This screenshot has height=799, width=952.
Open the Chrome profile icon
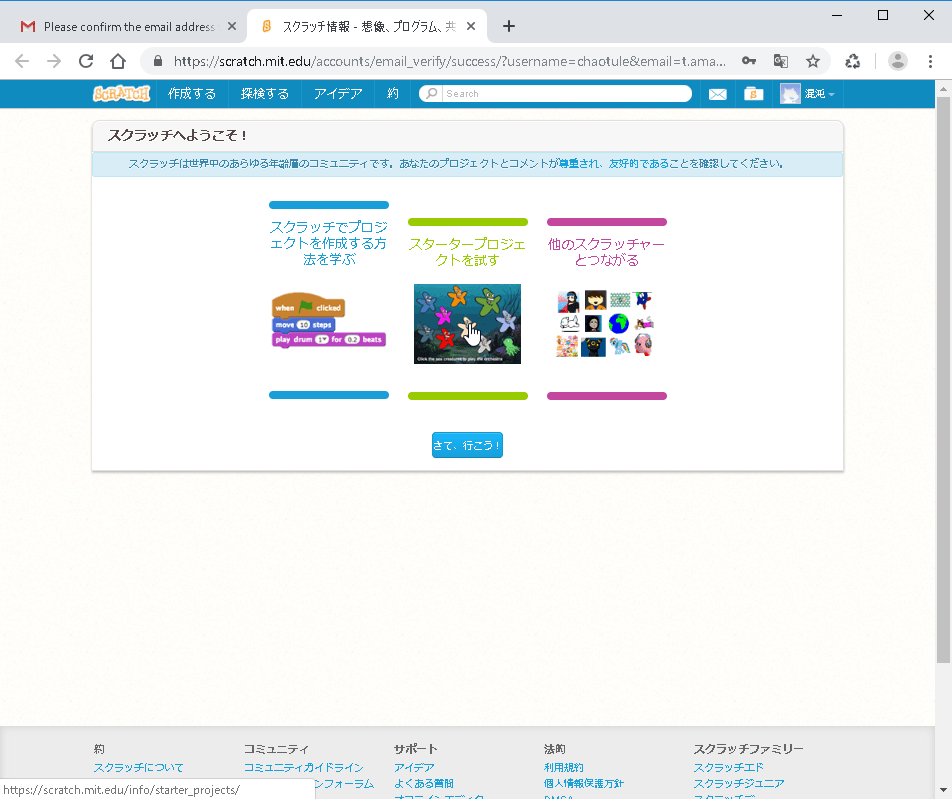coord(898,61)
